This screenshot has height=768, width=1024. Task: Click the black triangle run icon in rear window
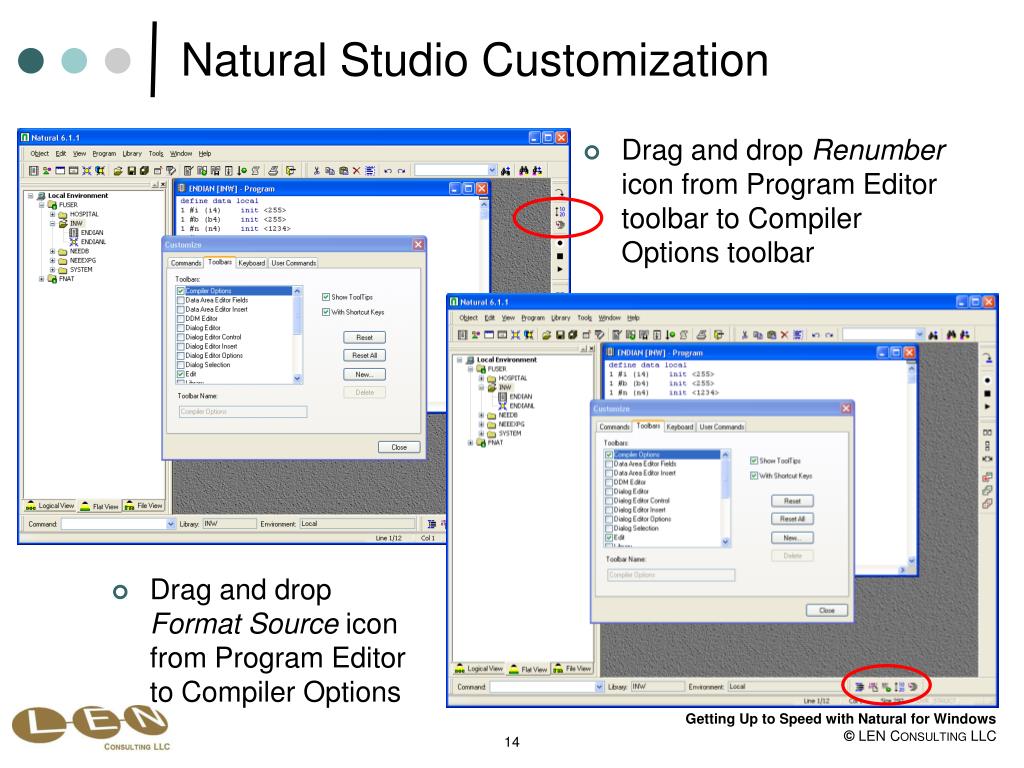pyautogui.click(x=560, y=269)
